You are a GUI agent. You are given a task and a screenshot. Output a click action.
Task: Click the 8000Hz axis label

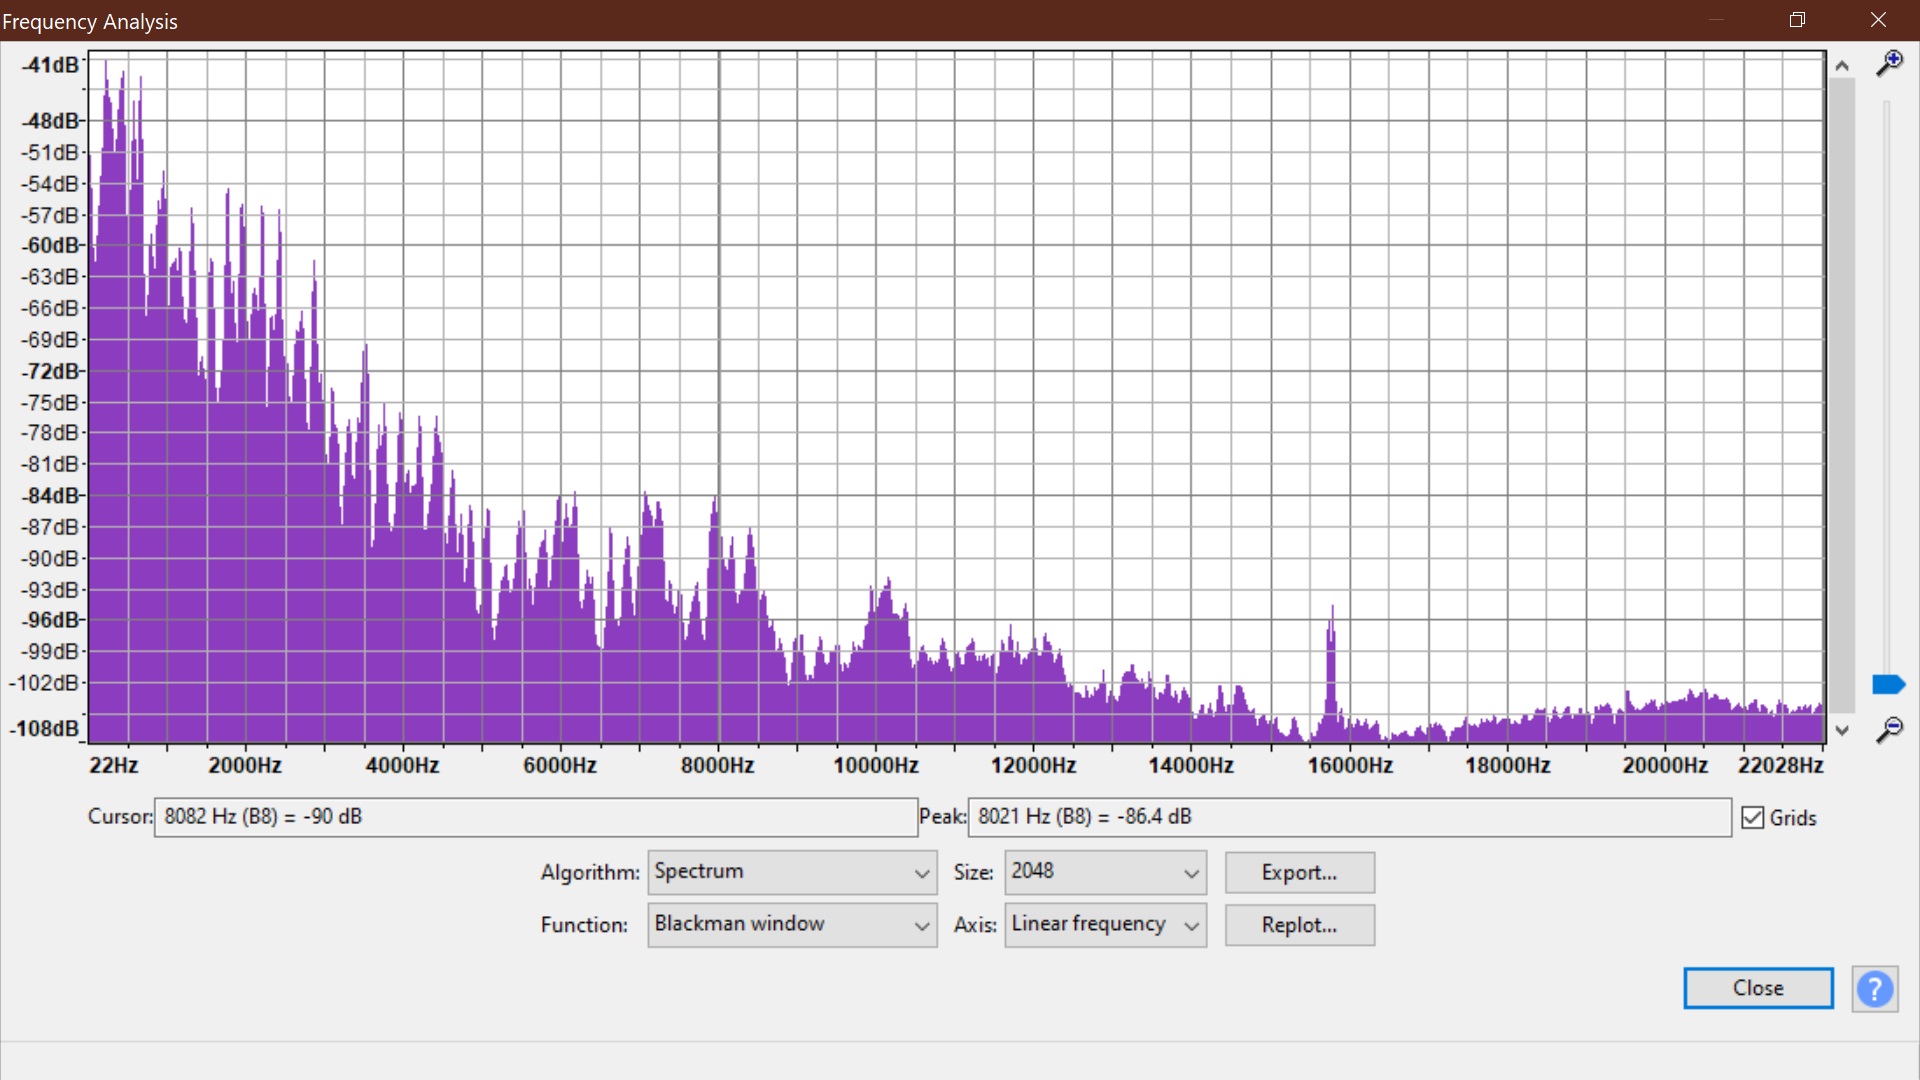click(x=717, y=766)
